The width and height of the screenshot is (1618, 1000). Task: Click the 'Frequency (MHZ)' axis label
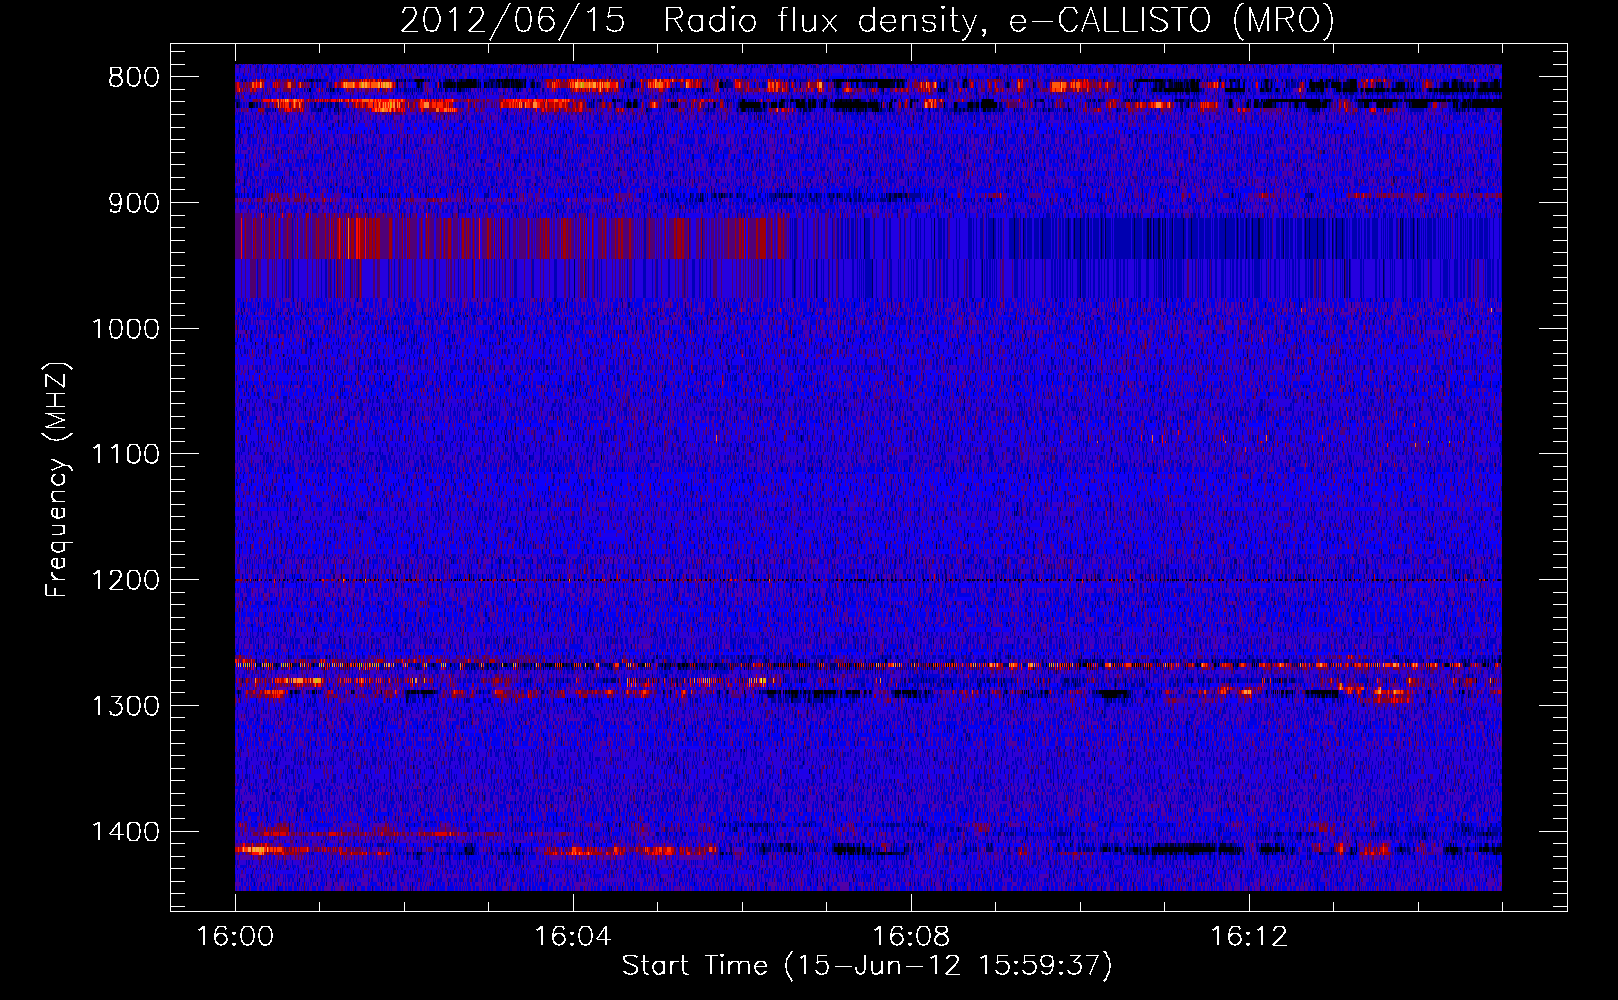pyautogui.click(x=58, y=480)
